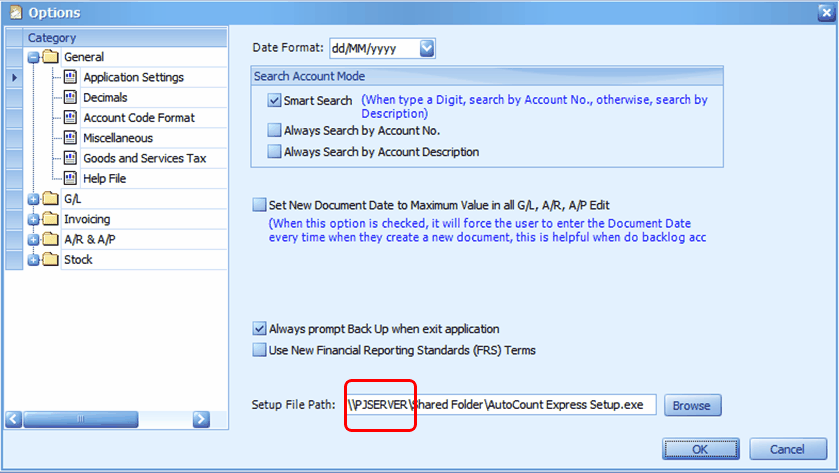Screen dimensions: 839x473
Task: Click the Account Code Format icon
Action: tap(70, 117)
